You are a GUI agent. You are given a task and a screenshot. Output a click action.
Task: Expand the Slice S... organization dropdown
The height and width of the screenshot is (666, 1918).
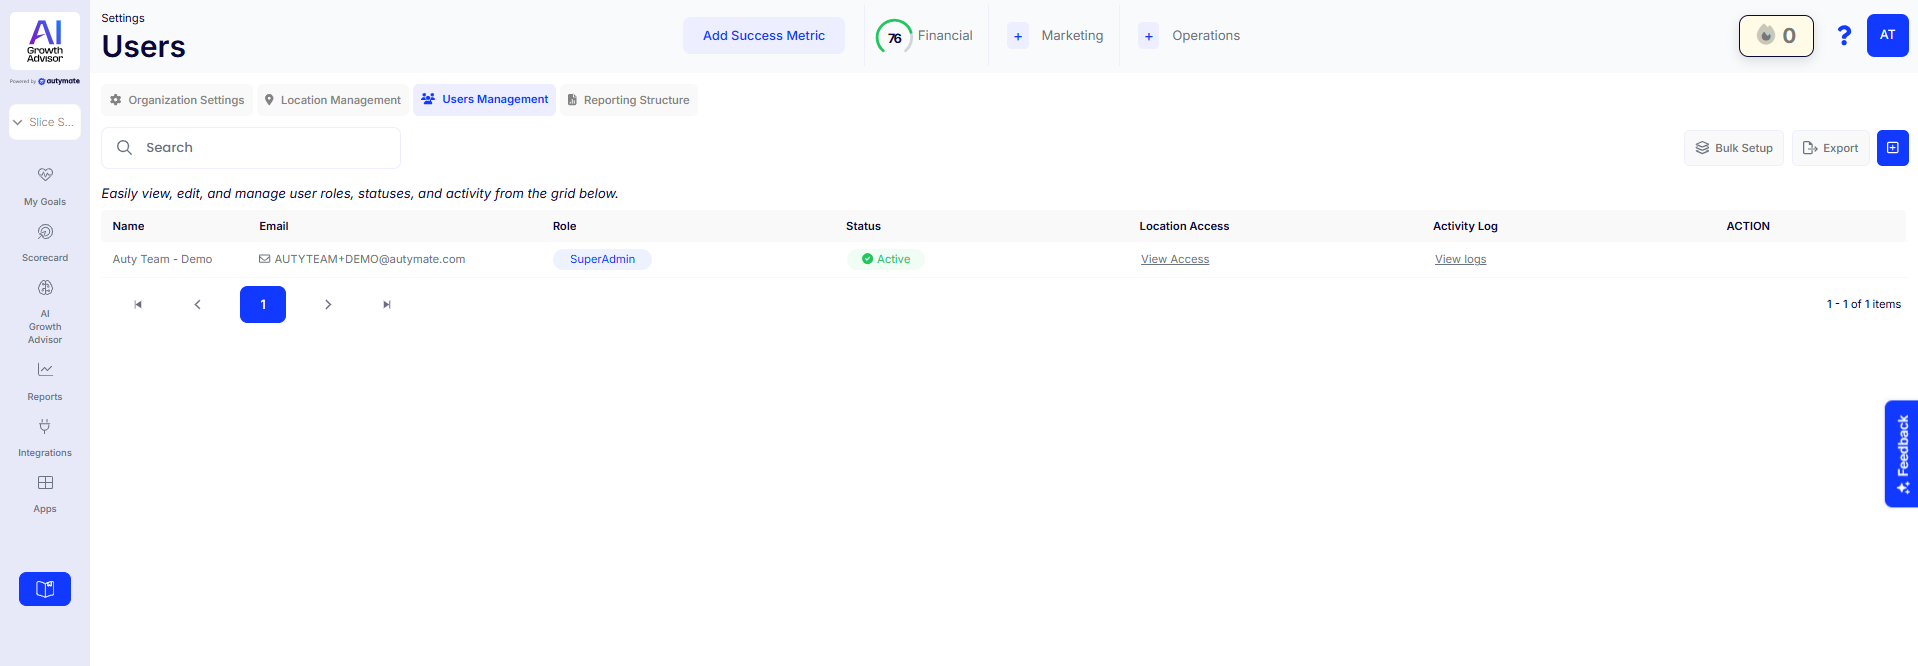click(x=45, y=122)
